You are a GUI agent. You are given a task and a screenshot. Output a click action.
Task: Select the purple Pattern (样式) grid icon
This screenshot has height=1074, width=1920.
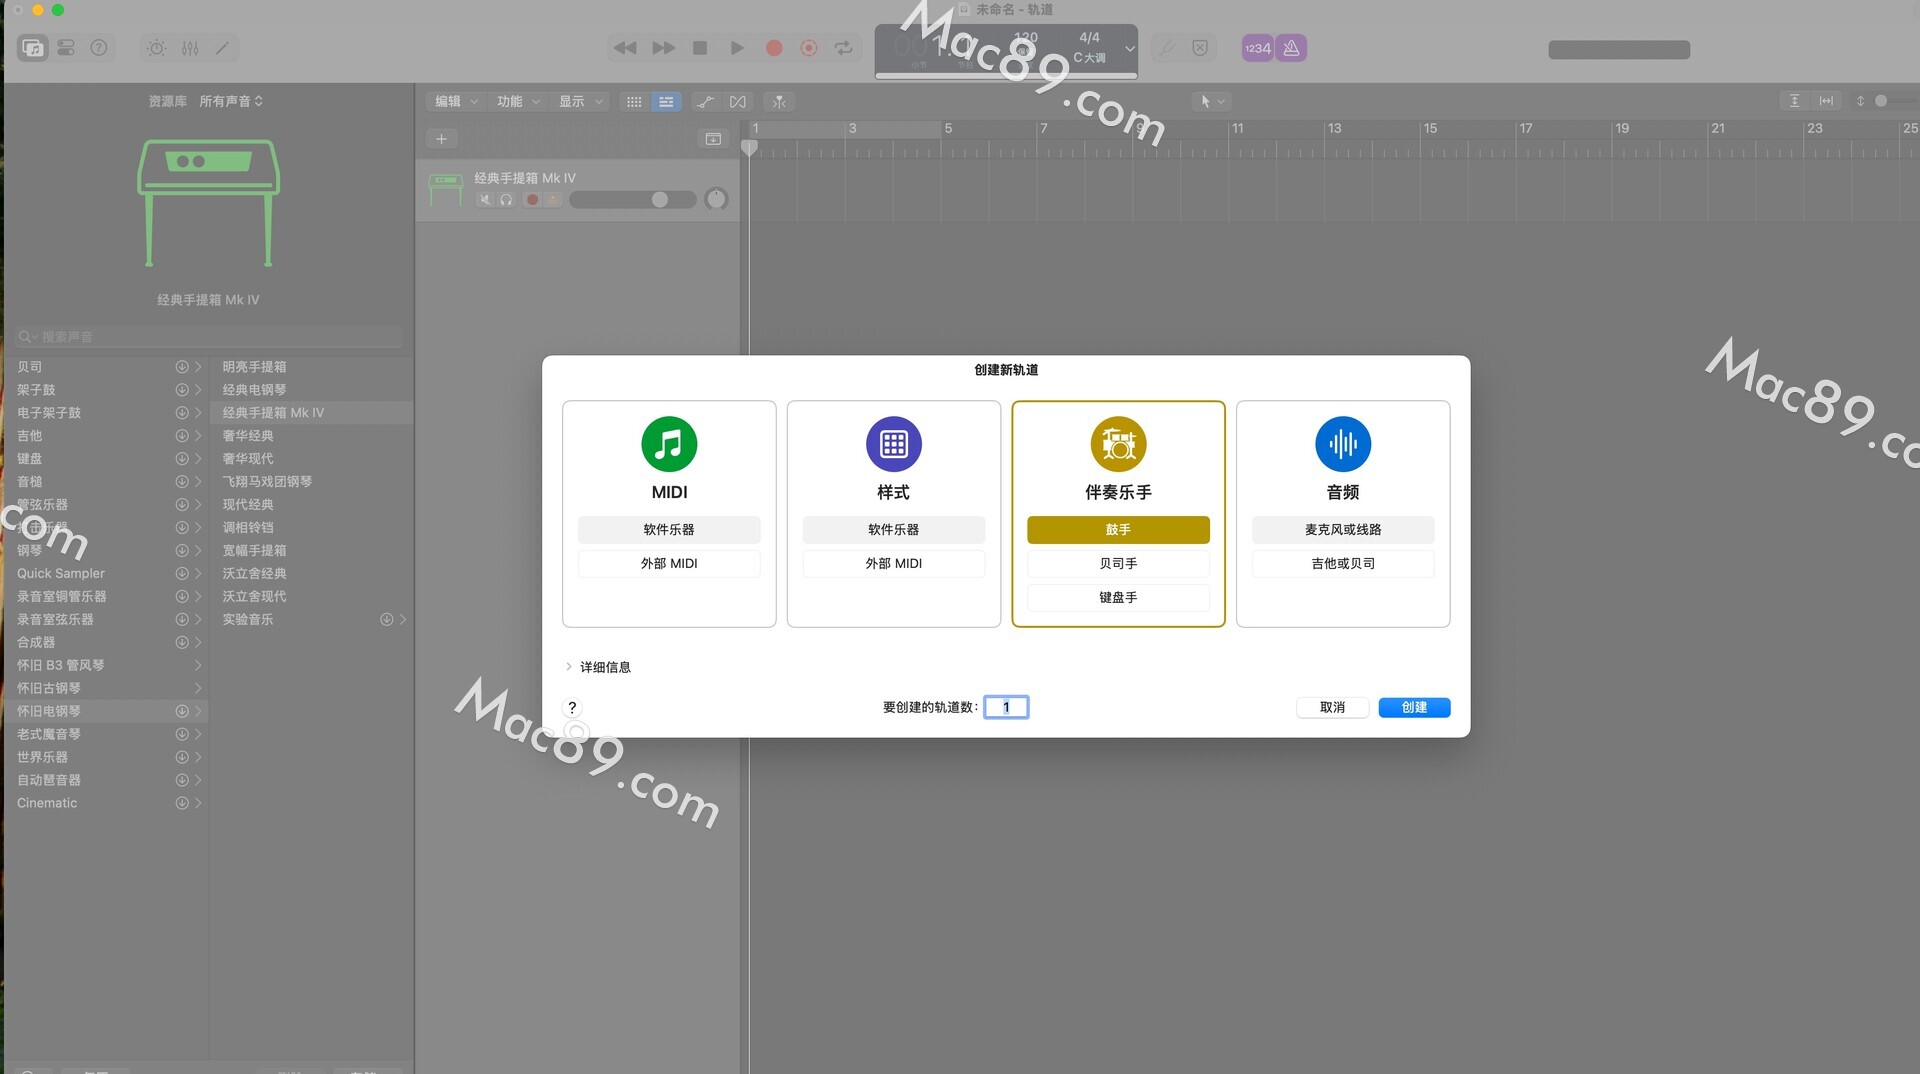click(893, 444)
